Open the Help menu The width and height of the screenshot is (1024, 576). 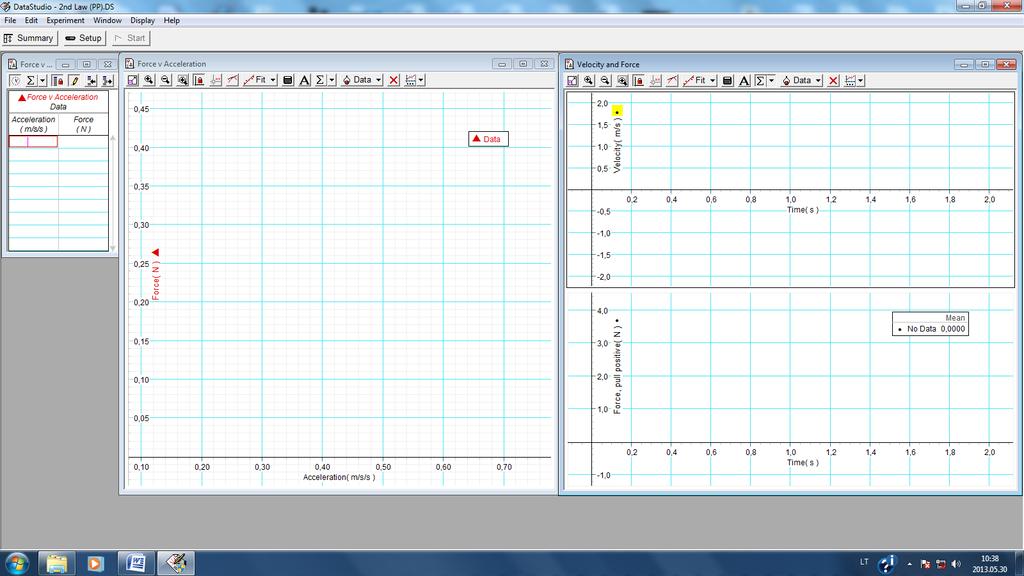point(172,20)
